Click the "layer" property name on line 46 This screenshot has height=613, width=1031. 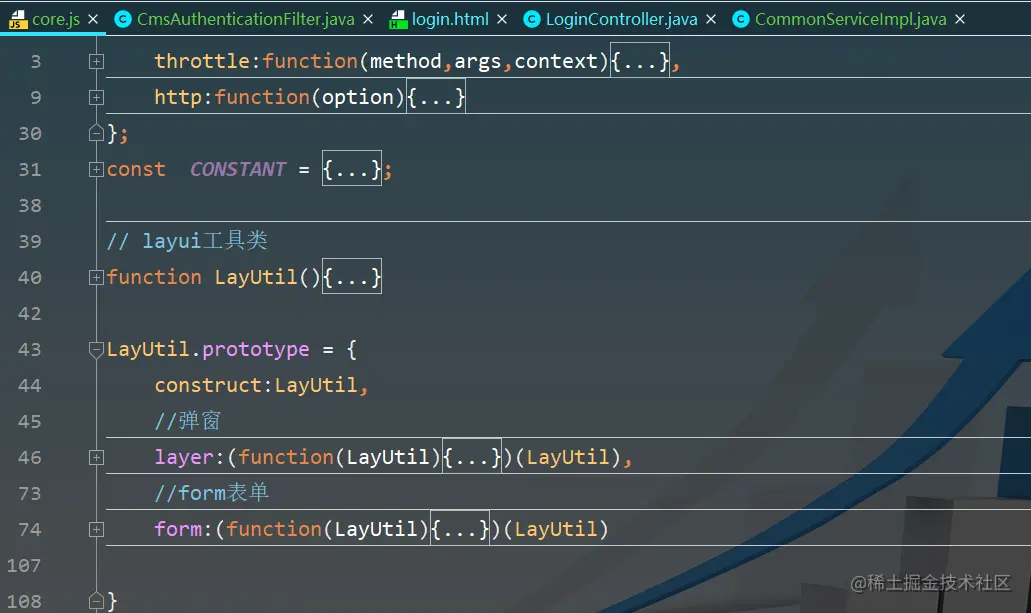pyautogui.click(x=184, y=456)
